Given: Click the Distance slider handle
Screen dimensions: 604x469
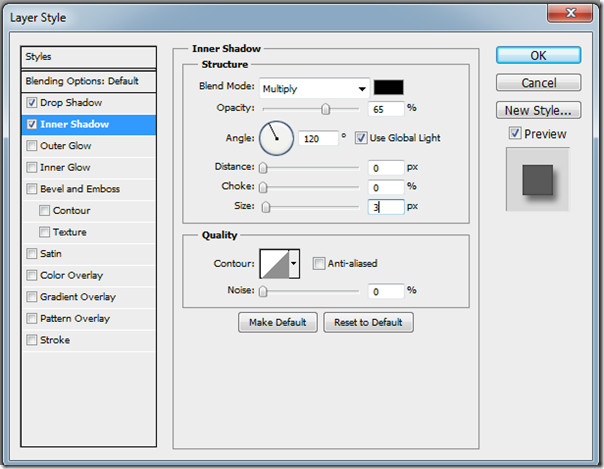Looking at the screenshot, I should tap(263, 168).
